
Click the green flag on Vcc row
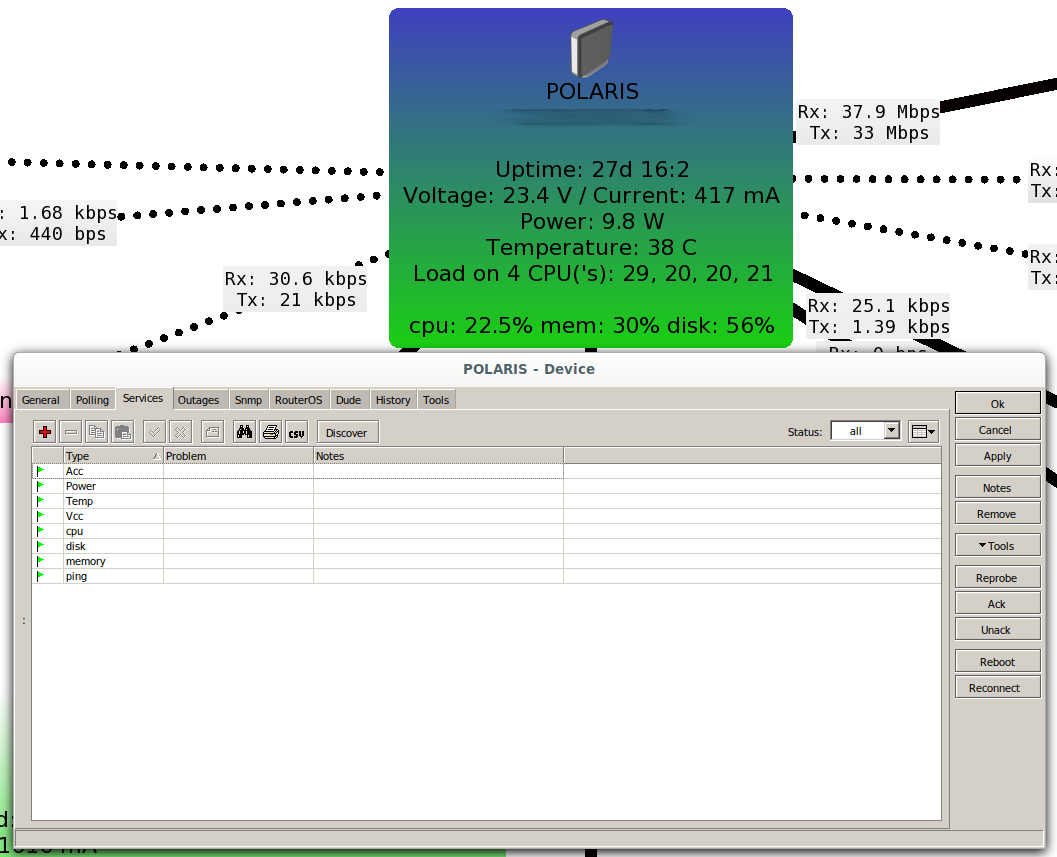[40, 516]
